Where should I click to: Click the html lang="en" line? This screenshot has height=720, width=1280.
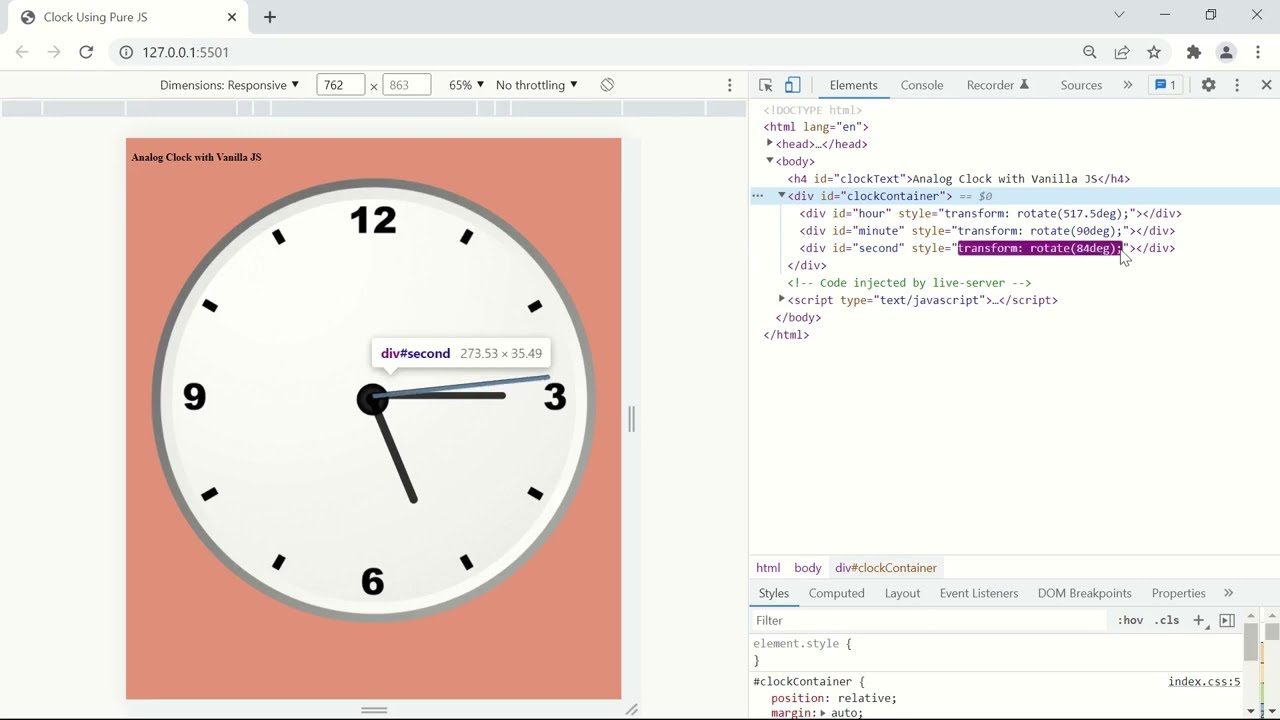pyautogui.click(x=816, y=127)
